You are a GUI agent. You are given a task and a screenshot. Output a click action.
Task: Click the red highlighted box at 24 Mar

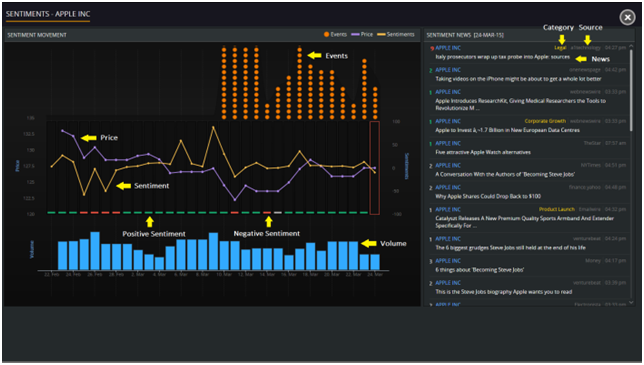(x=374, y=168)
